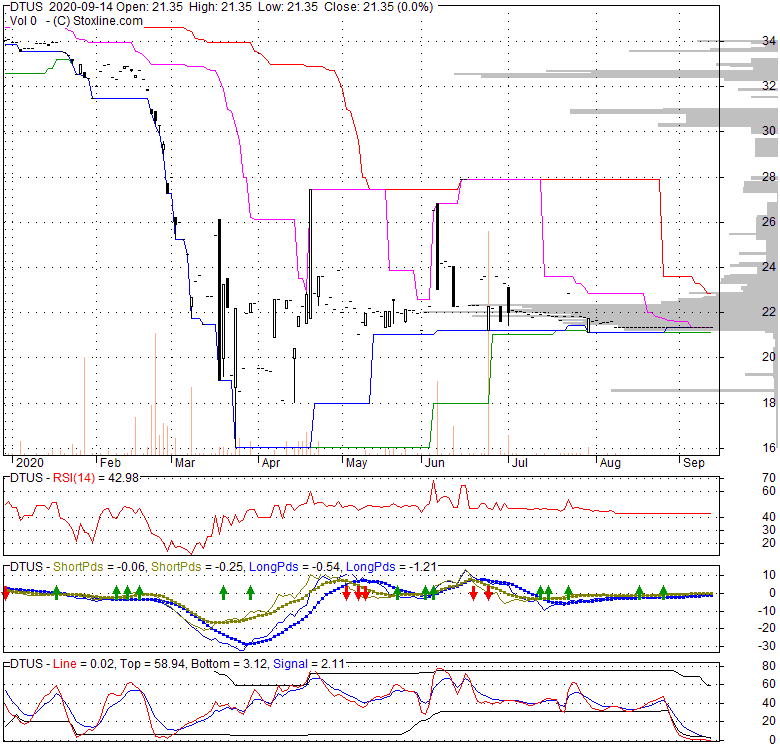Click the 18 price axis label
This screenshot has width=780, height=745.
click(x=769, y=403)
